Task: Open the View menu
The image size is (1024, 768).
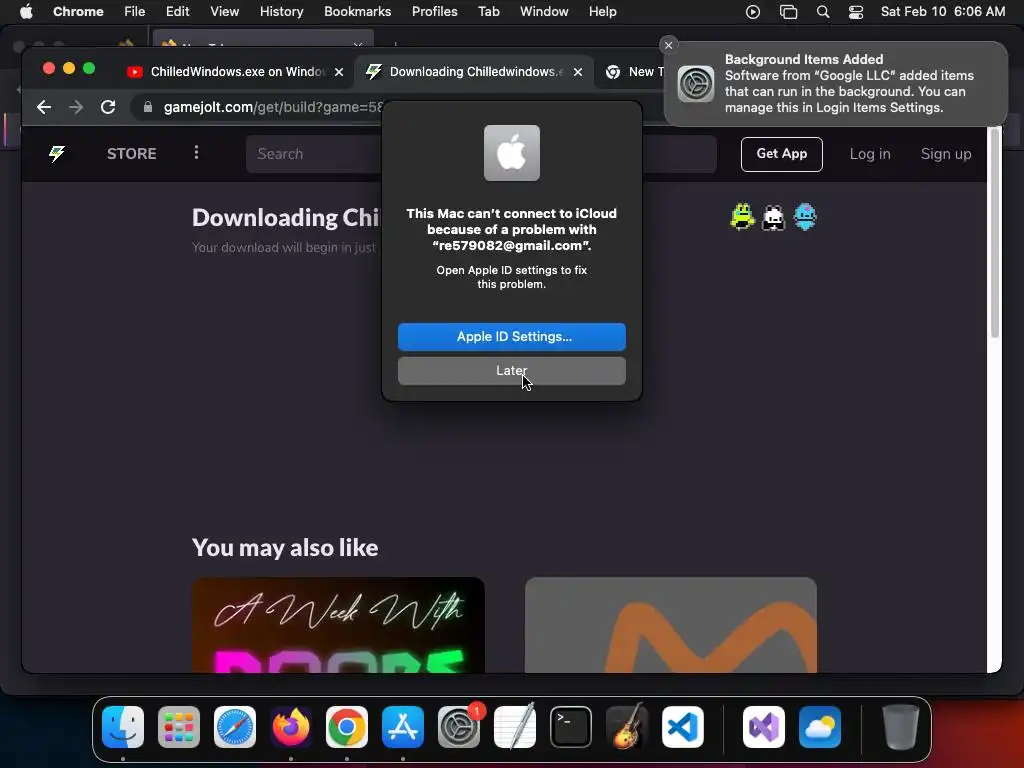Action: (225, 12)
